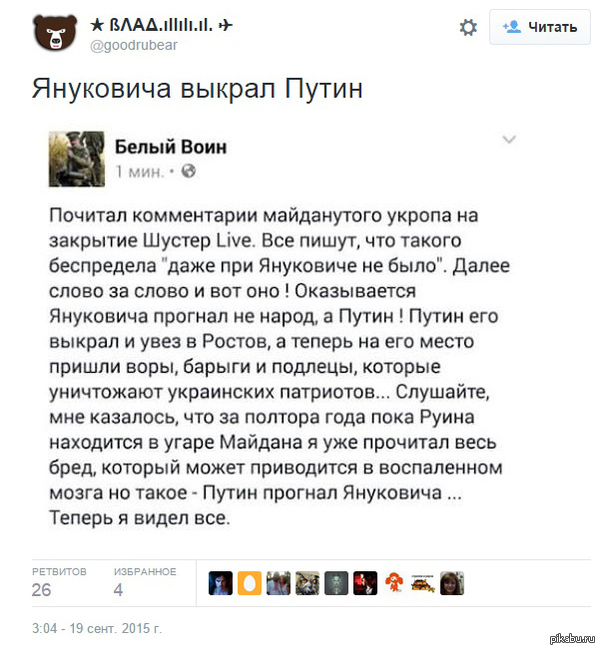This screenshot has height=650, width=600.
Task: Open the tweet timestamp 3:04 - 19 сент. 2015
Action: coord(97,629)
